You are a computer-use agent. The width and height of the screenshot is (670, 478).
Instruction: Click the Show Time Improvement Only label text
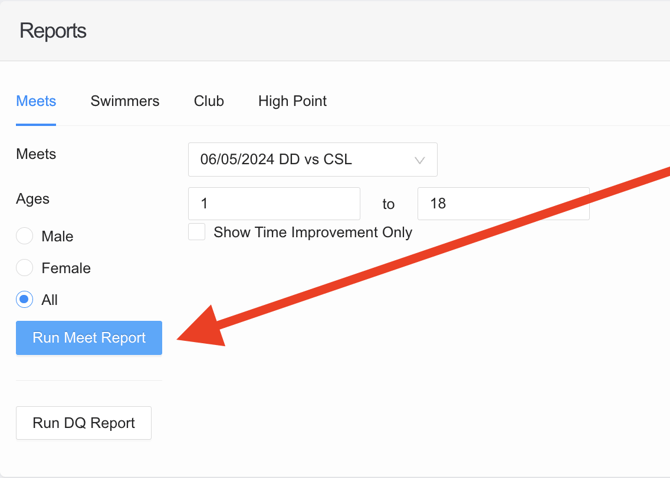coord(313,232)
